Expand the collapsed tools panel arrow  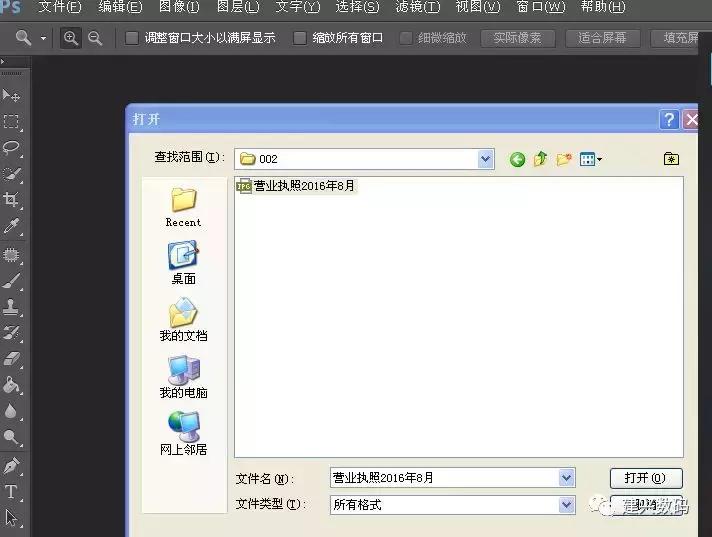[3, 61]
